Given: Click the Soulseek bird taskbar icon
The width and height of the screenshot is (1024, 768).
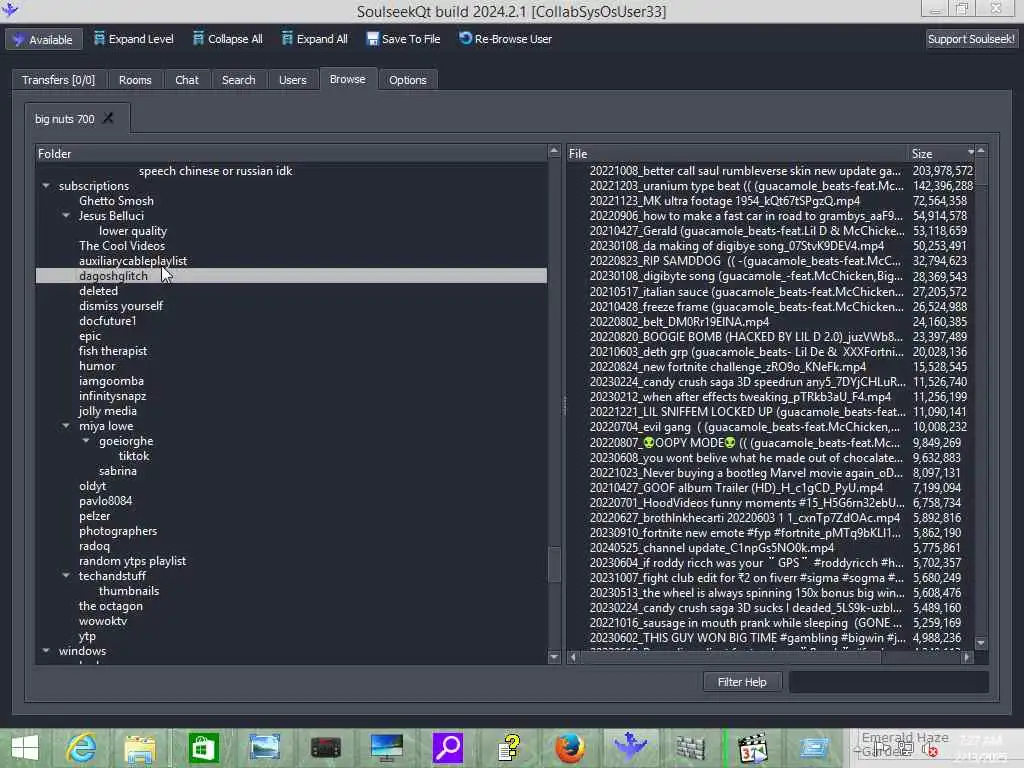Looking at the screenshot, I should [630, 748].
